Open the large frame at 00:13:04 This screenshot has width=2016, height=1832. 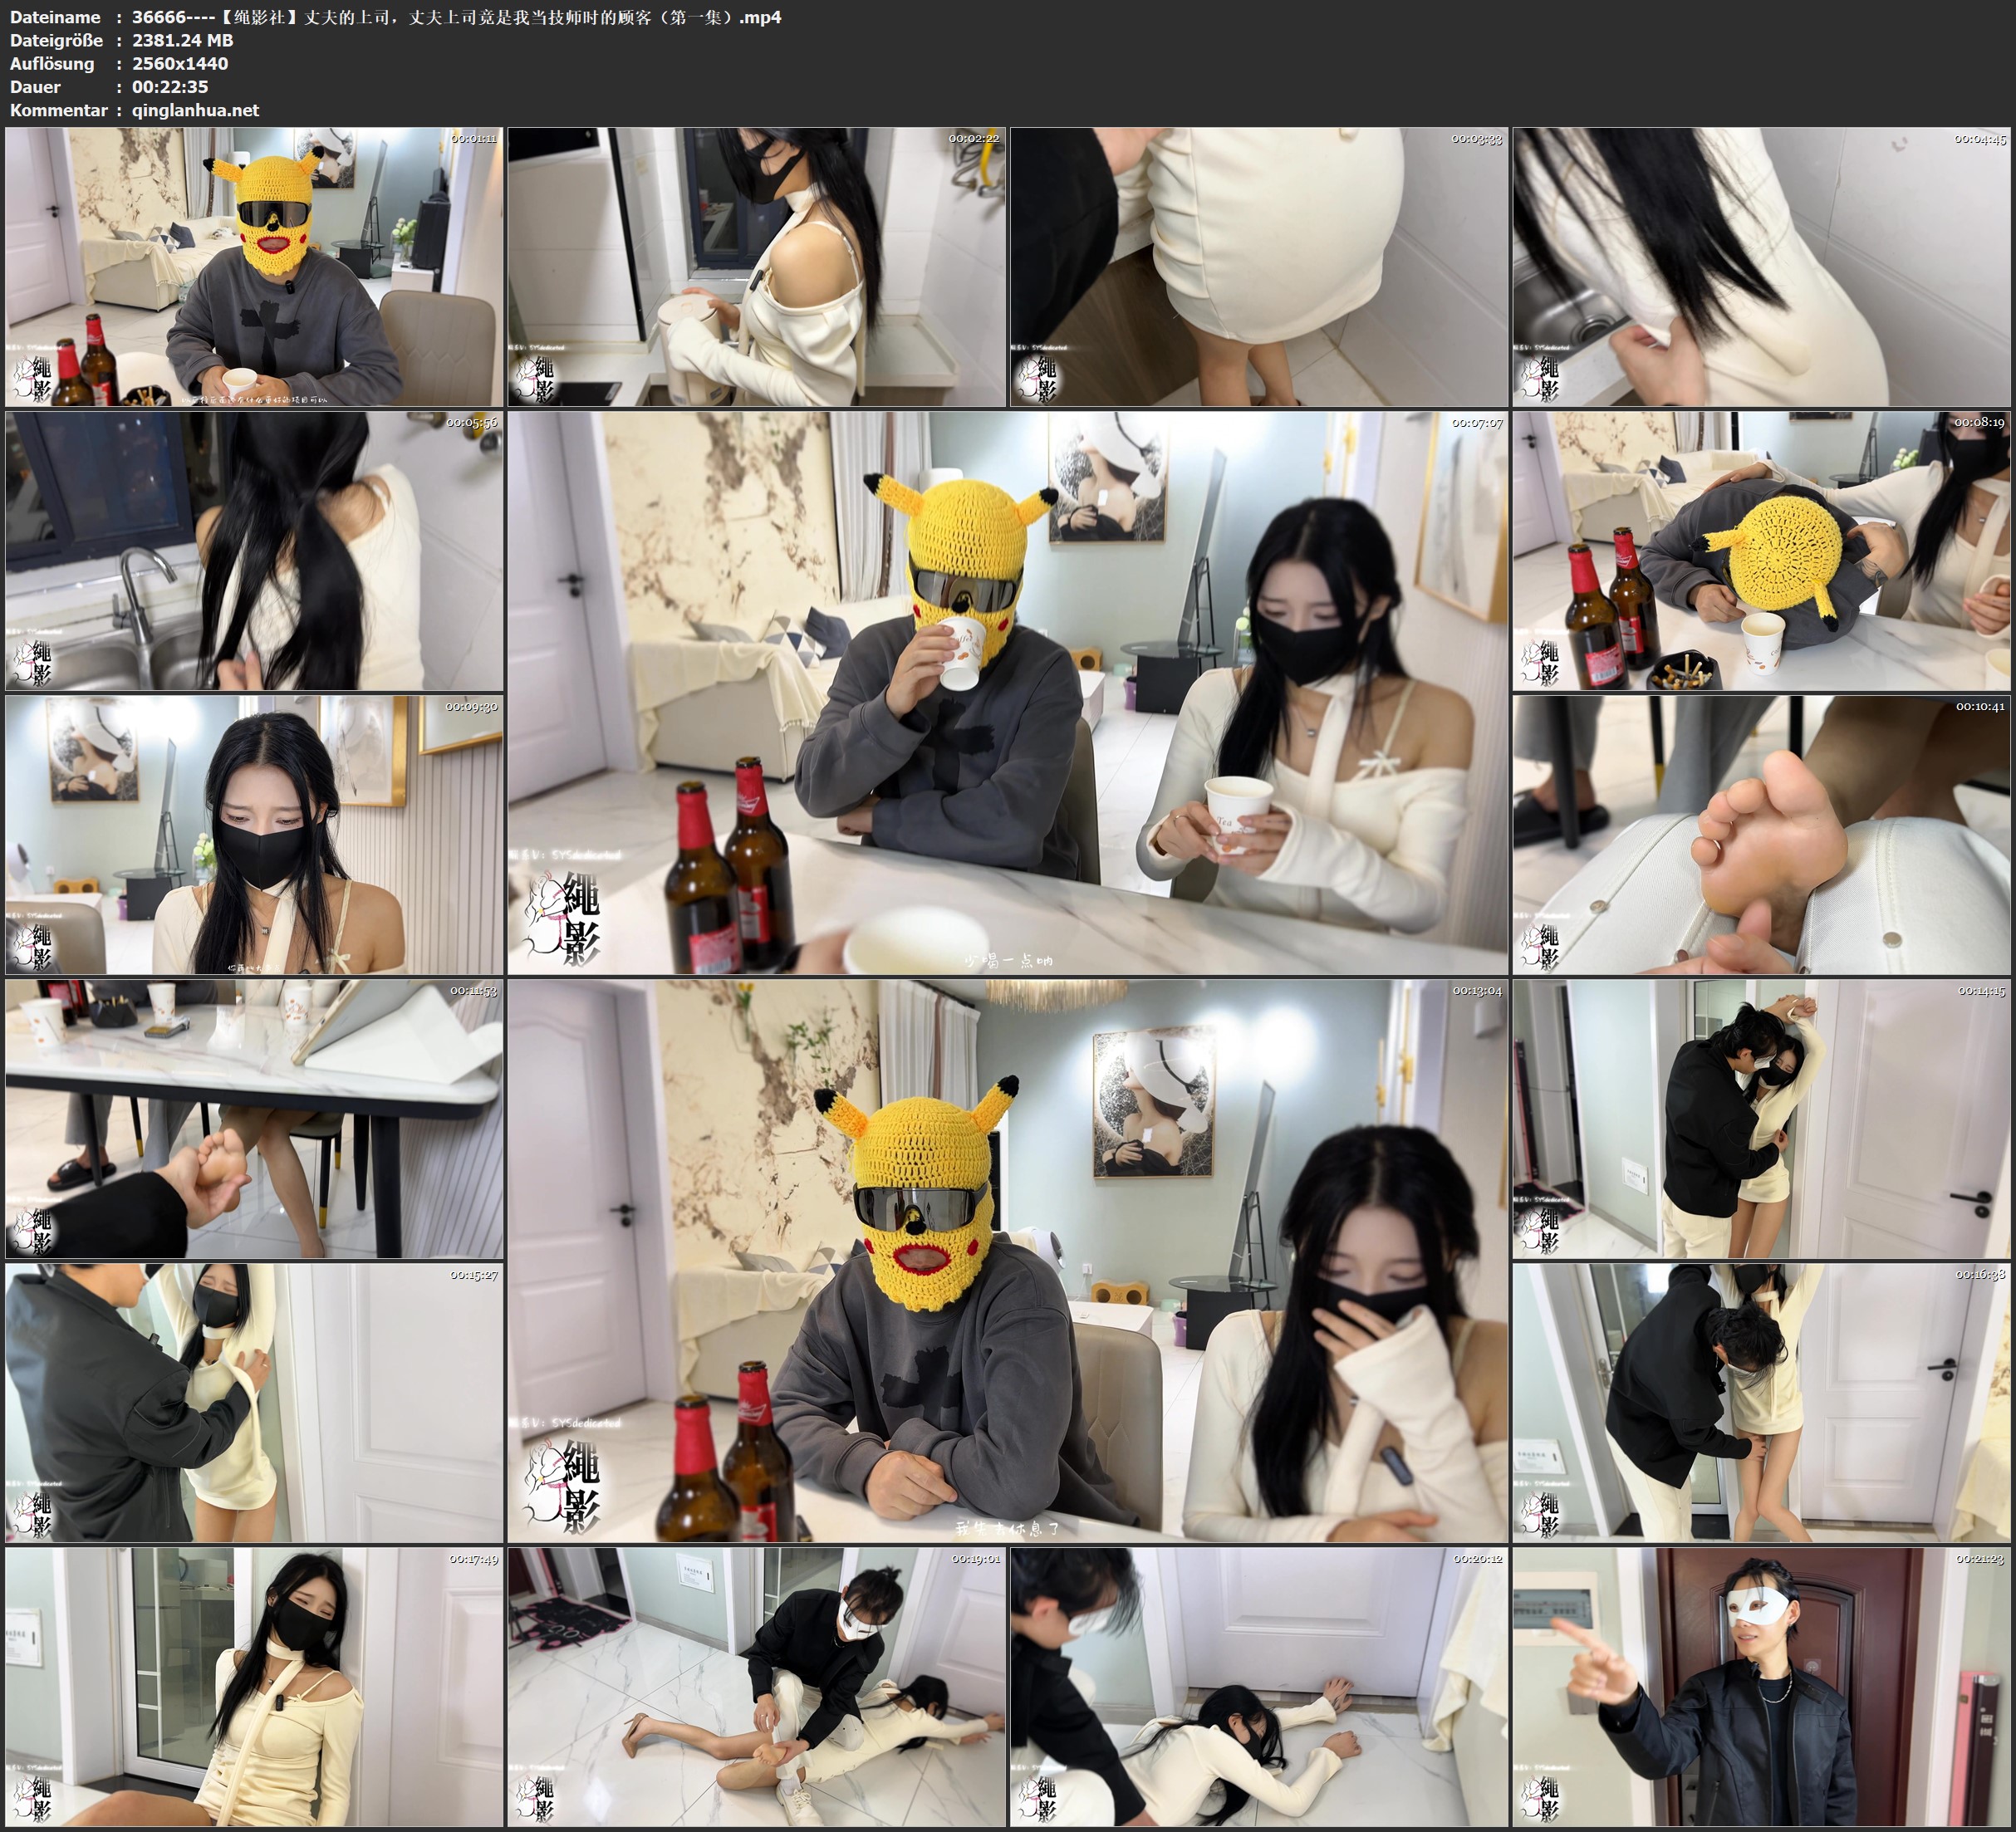1007,1260
